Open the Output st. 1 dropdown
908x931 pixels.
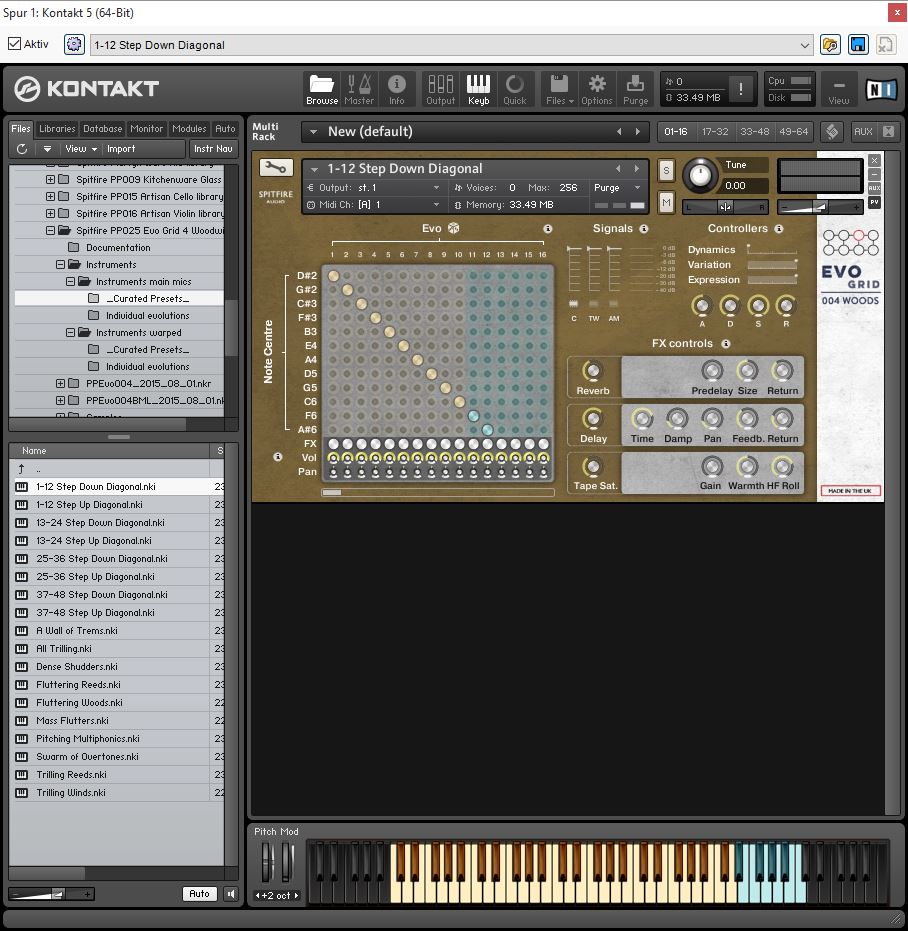436,188
